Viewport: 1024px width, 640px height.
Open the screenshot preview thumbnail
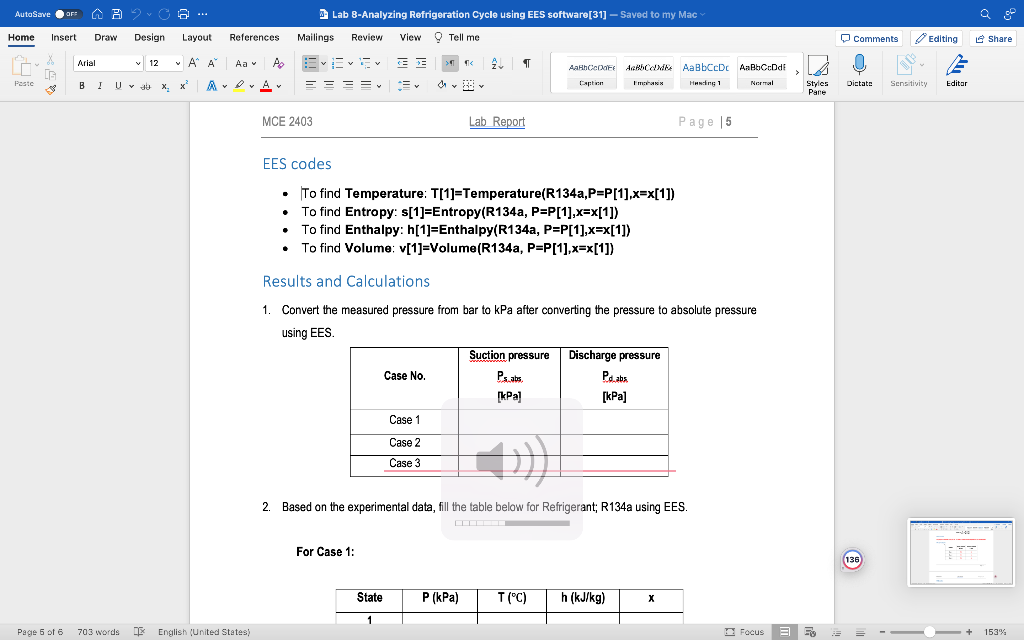[x=961, y=552]
